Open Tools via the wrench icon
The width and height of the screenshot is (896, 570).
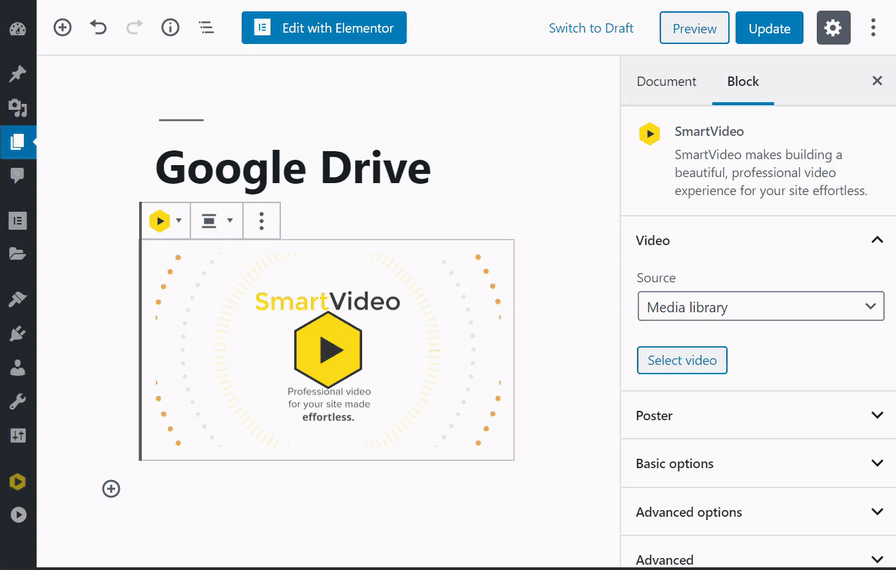click(x=18, y=402)
